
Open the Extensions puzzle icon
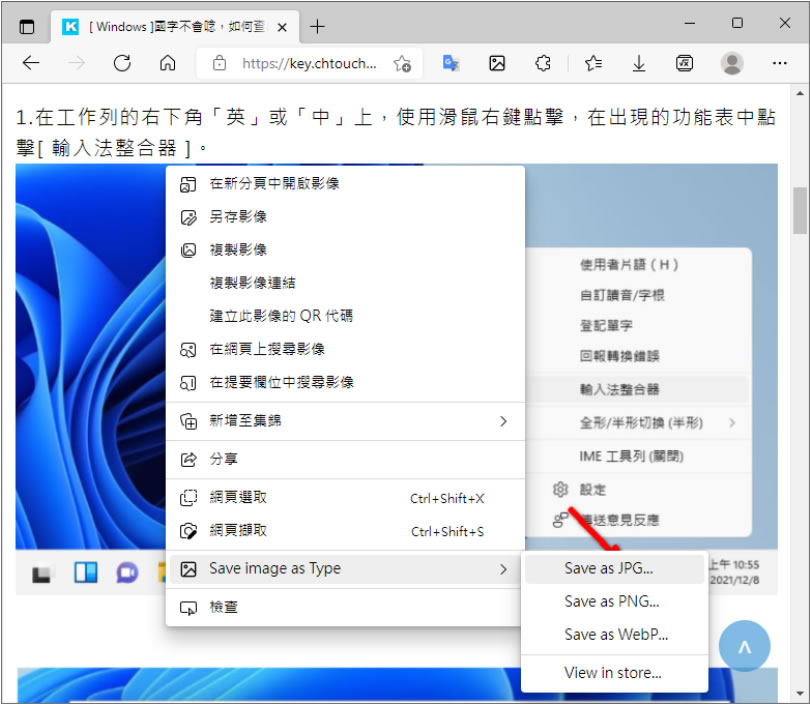pyautogui.click(x=543, y=64)
